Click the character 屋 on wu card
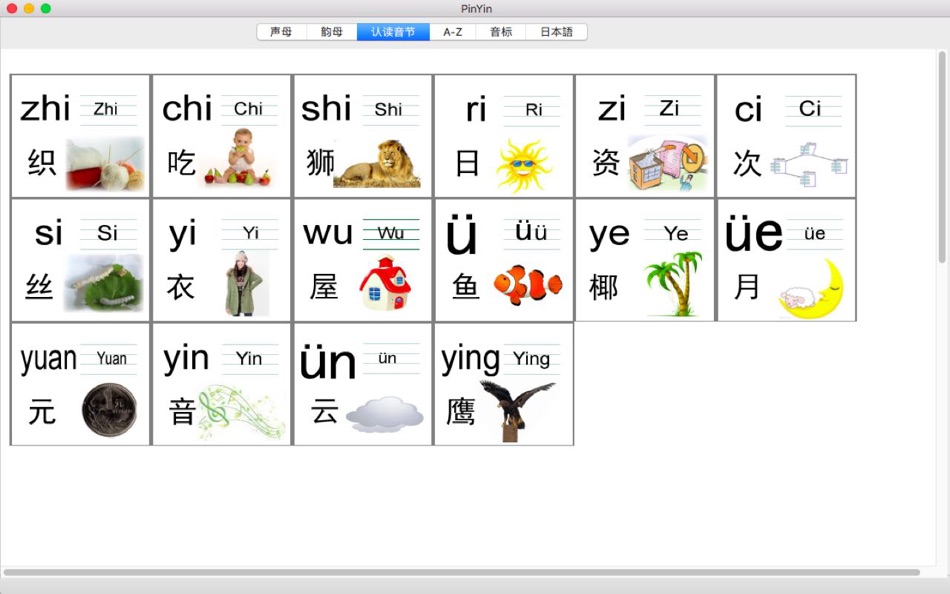 pyautogui.click(x=324, y=286)
